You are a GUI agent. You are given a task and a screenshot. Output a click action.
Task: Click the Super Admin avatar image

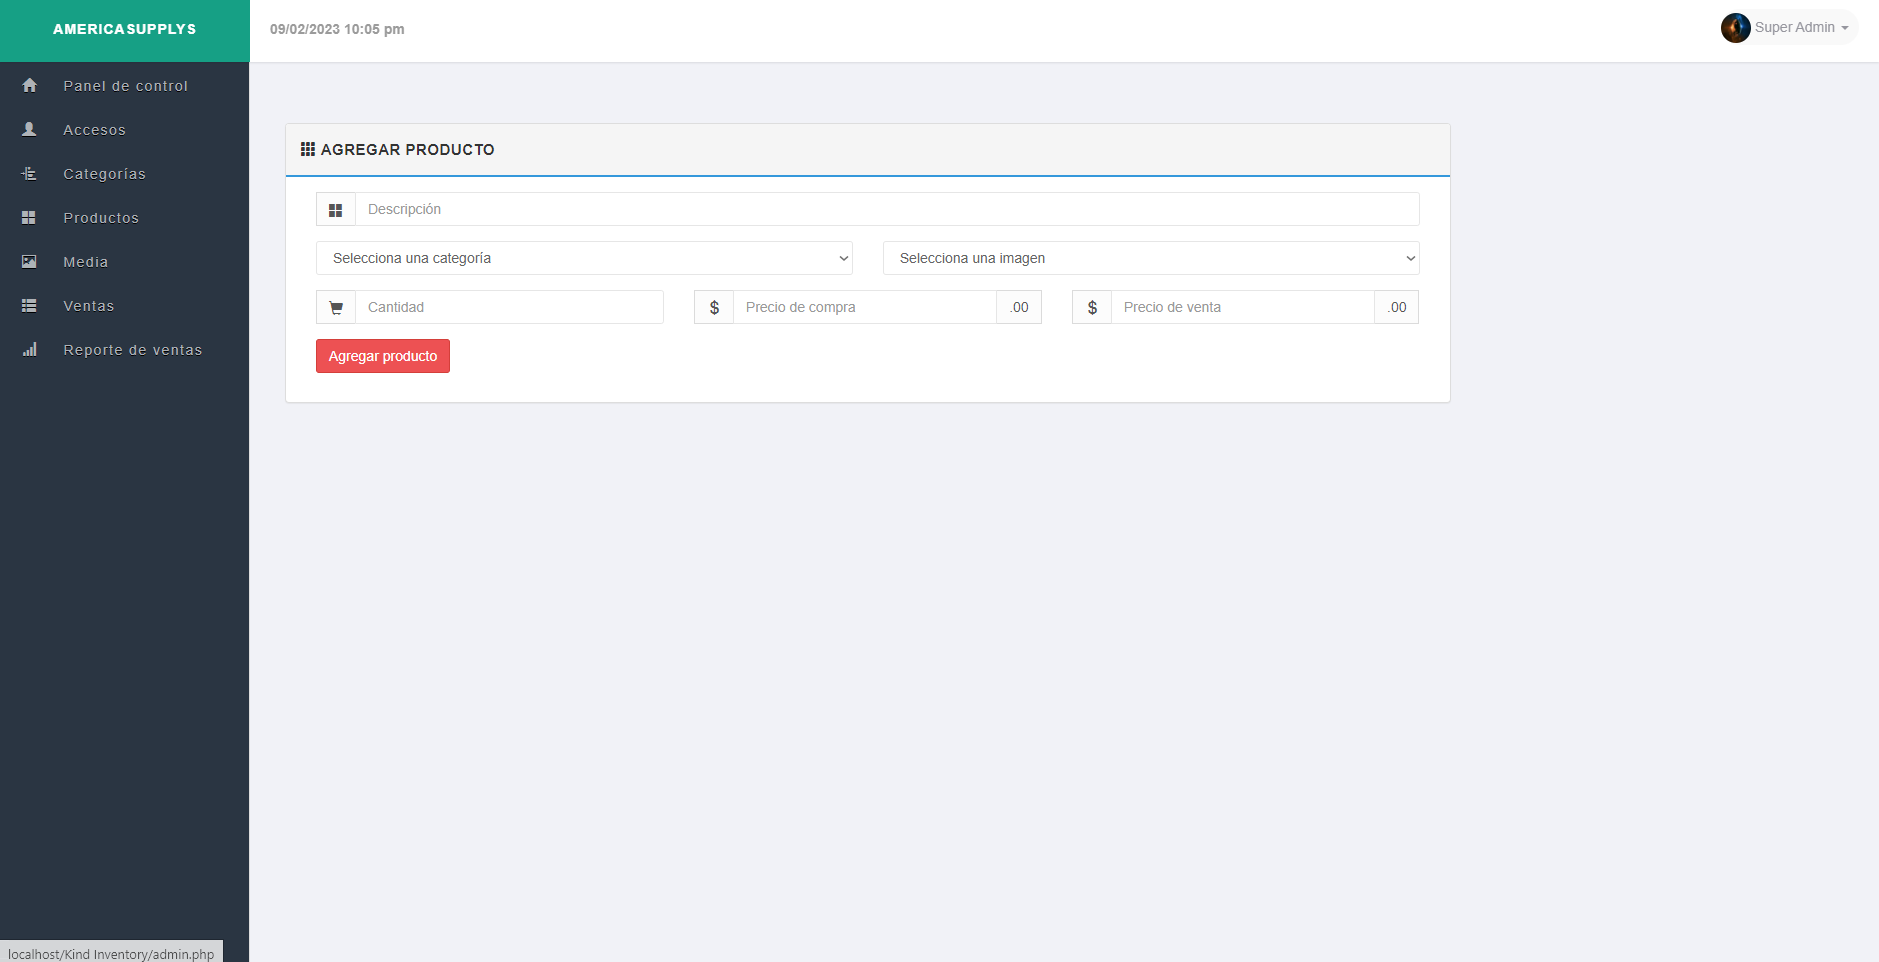[1735, 28]
